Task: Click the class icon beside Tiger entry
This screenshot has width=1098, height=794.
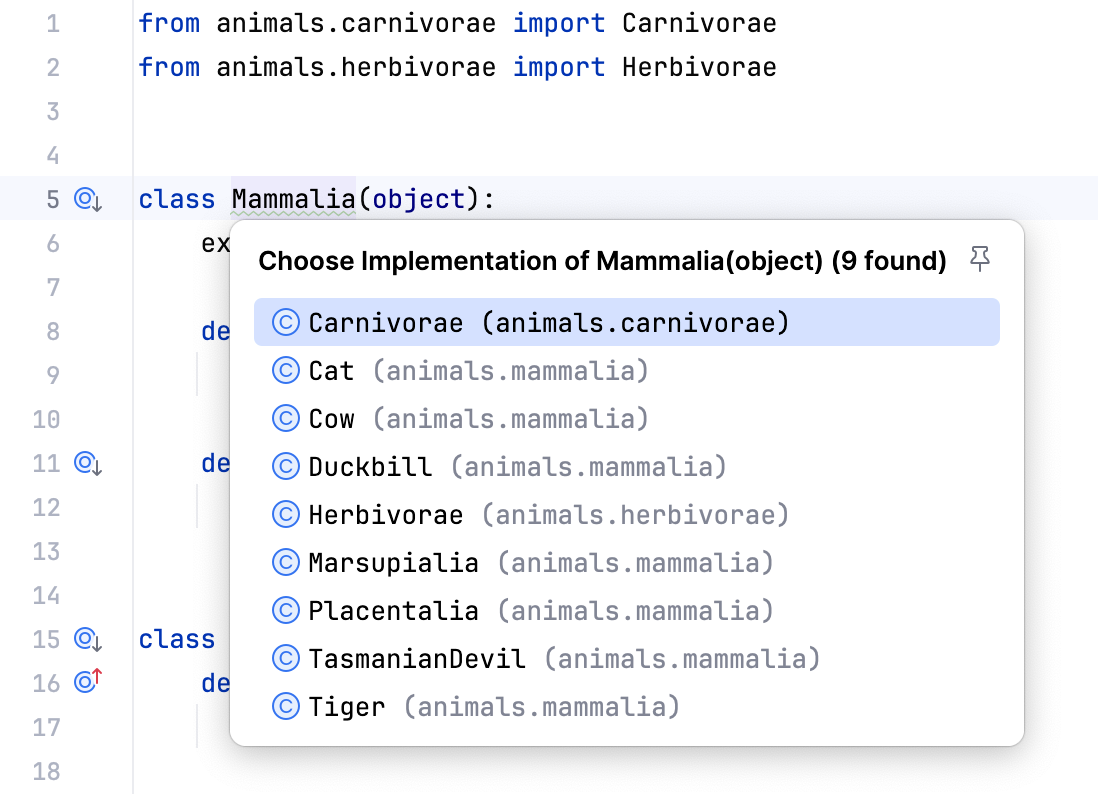Action: pos(284,706)
